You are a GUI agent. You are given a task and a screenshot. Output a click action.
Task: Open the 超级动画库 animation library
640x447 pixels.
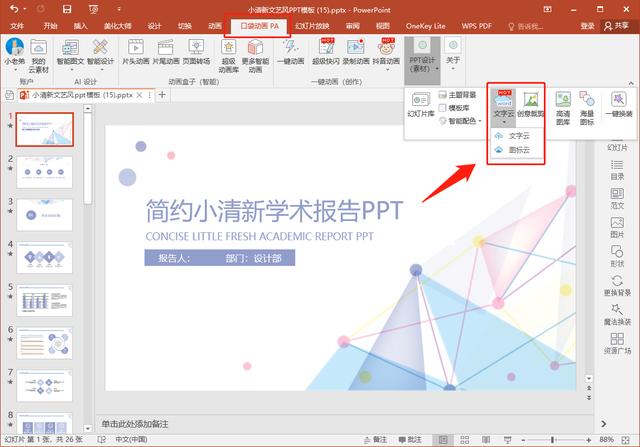coord(229,56)
